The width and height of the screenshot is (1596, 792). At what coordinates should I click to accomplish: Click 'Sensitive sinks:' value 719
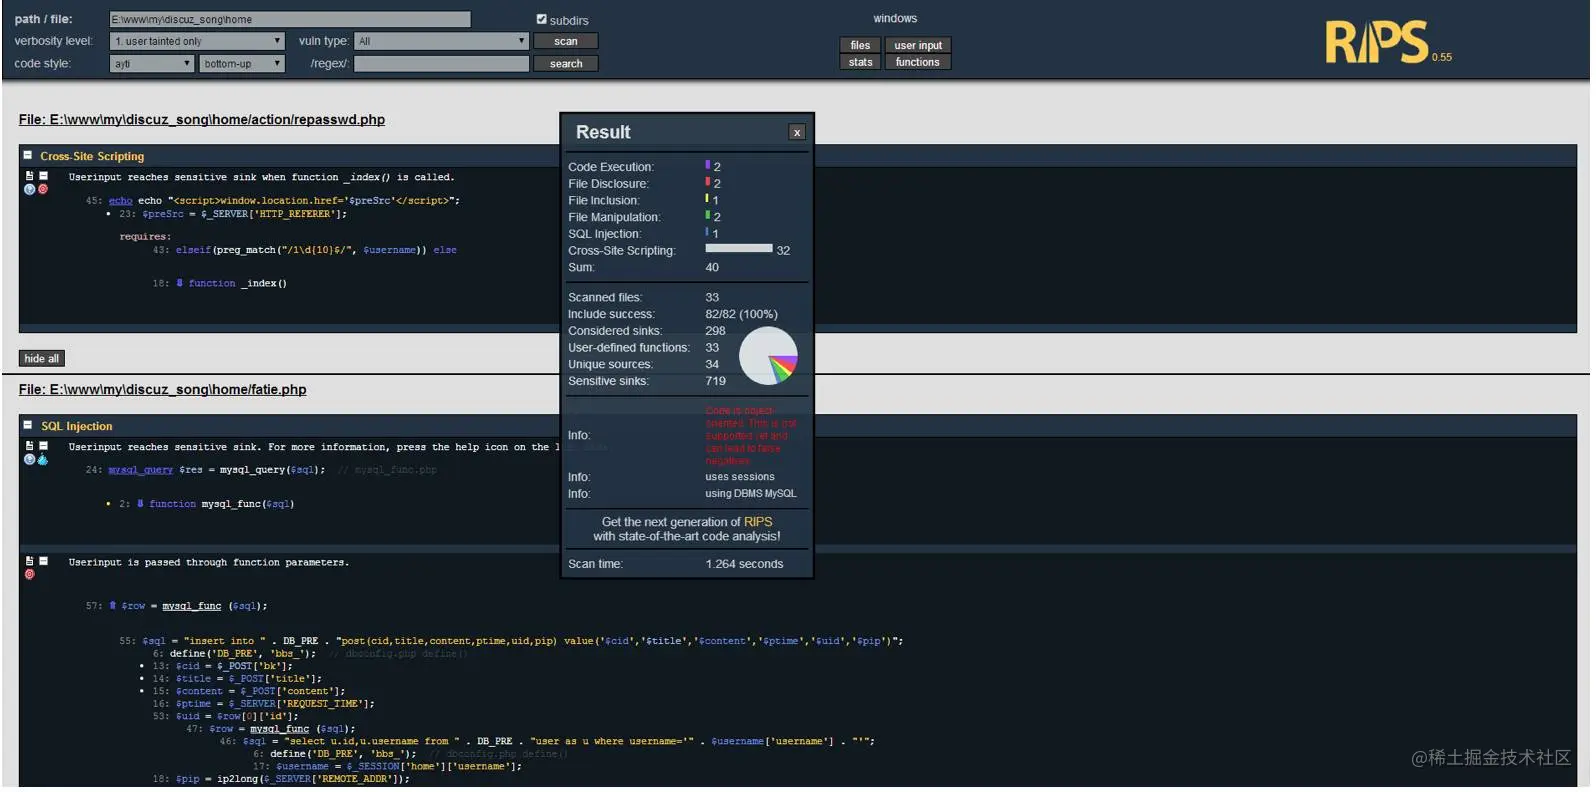point(715,381)
